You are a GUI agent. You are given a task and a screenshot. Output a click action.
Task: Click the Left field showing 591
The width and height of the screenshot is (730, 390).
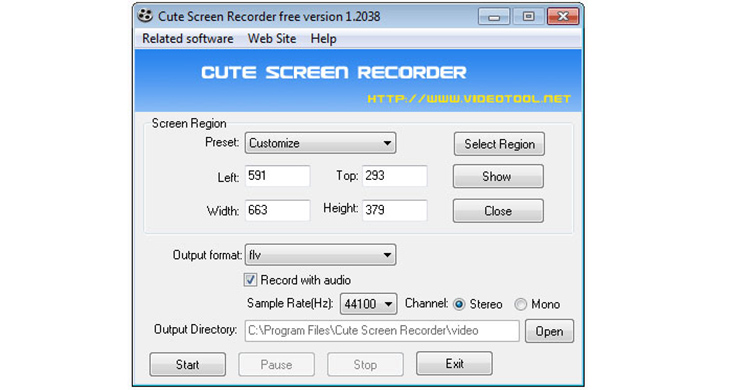277,176
